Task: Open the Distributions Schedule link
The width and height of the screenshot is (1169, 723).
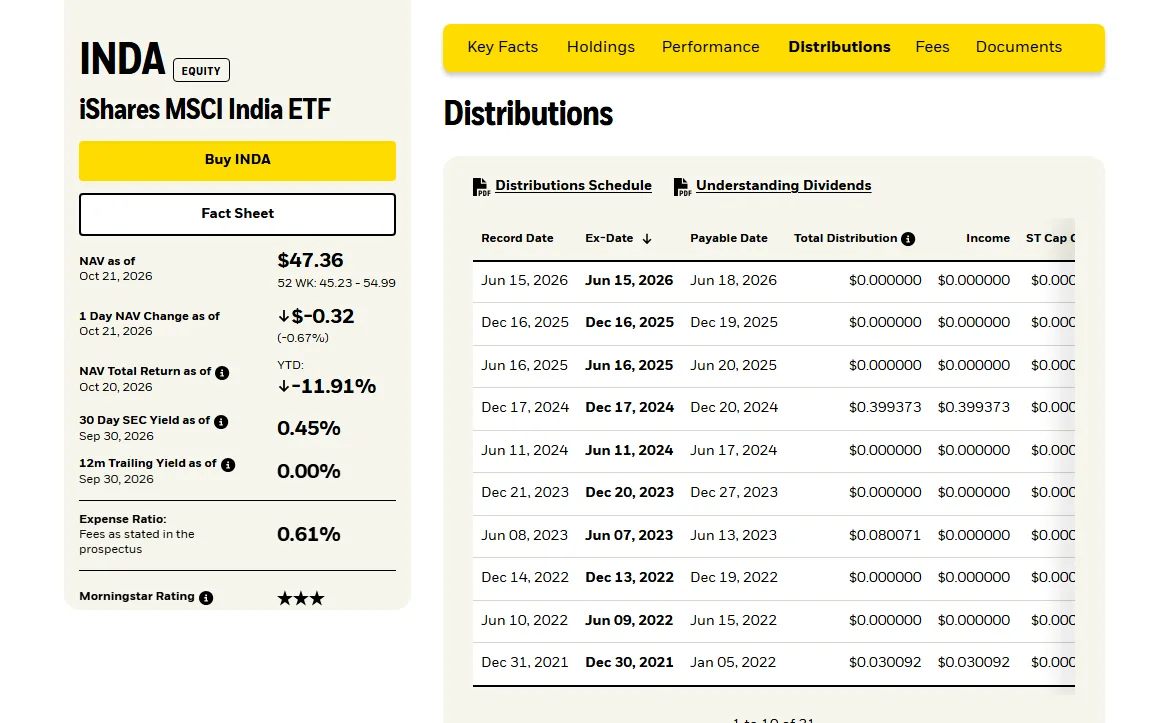Action: point(573,186)
